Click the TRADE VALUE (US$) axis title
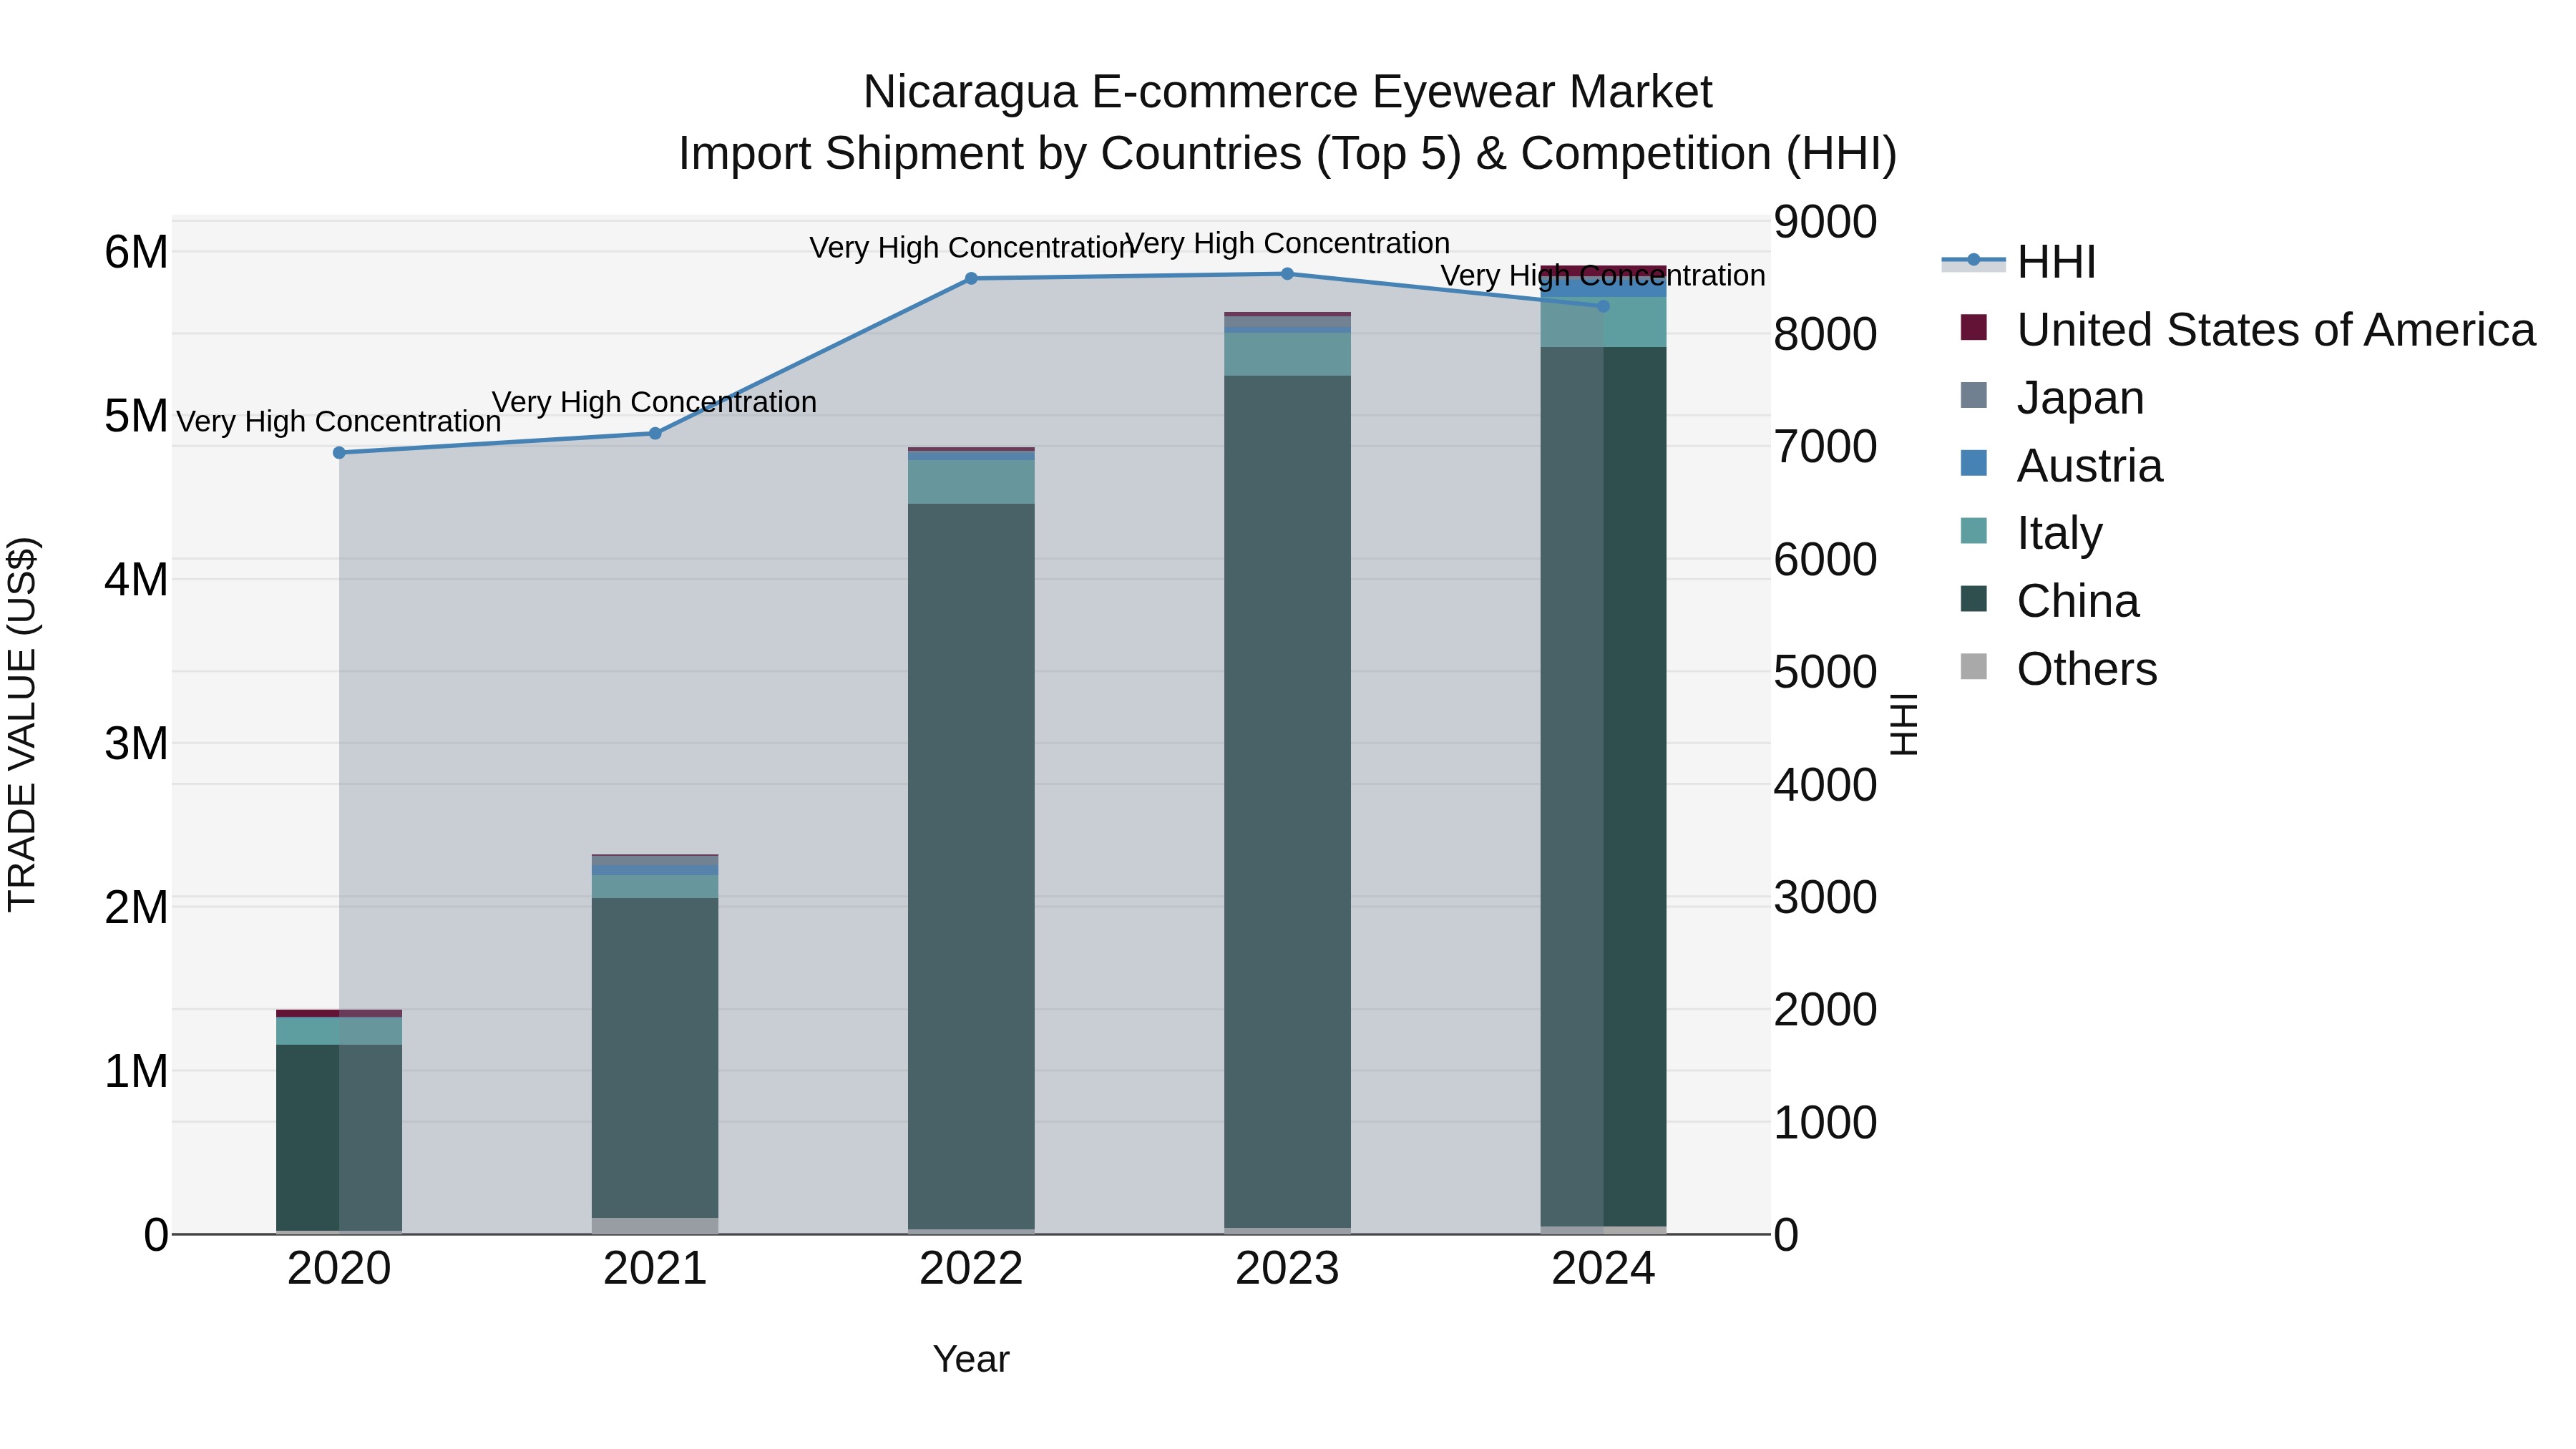Image resolution: width=2576 pixels, height=1449 pixels. click(23, 724)
